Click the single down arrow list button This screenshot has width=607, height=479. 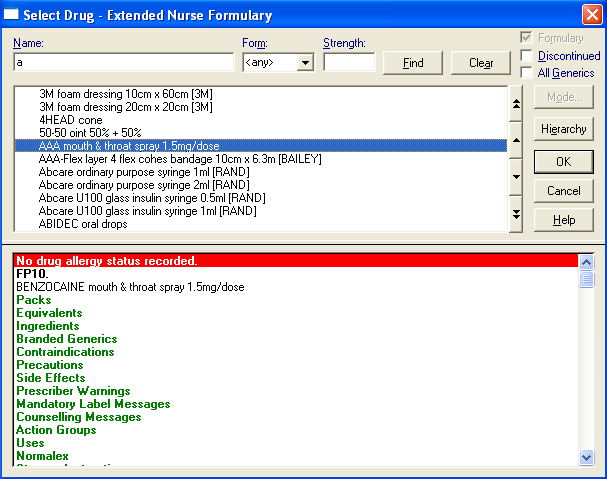(x=516, y=177)
